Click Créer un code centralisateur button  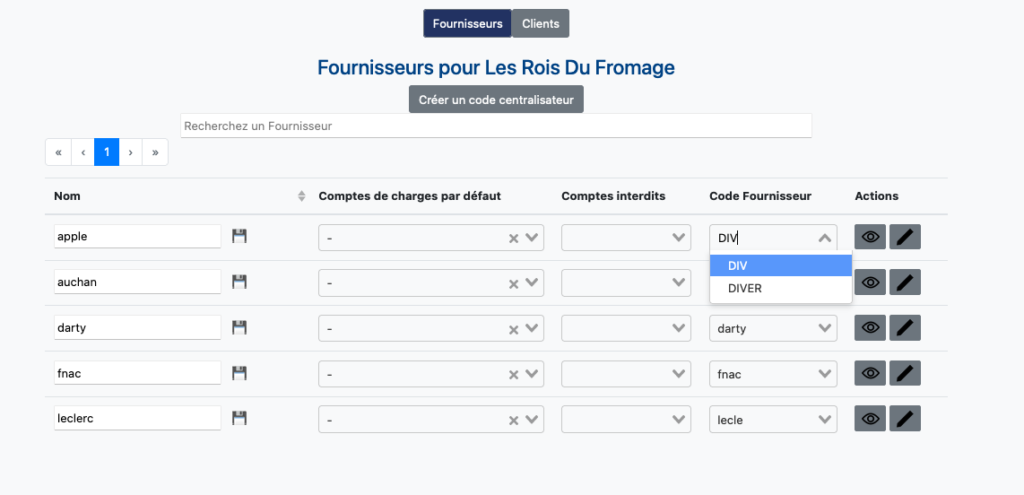click(496, 99)
